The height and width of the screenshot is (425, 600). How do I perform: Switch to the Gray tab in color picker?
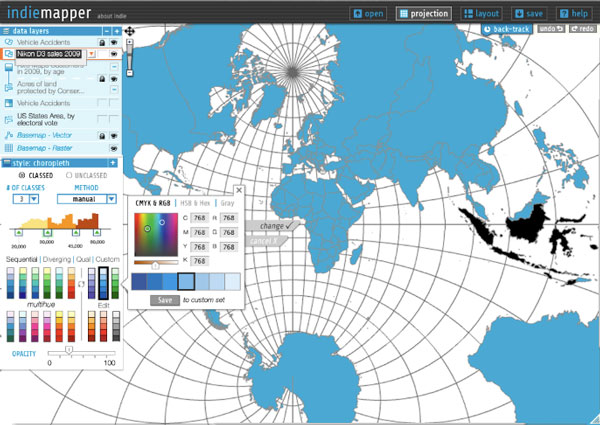227,203
